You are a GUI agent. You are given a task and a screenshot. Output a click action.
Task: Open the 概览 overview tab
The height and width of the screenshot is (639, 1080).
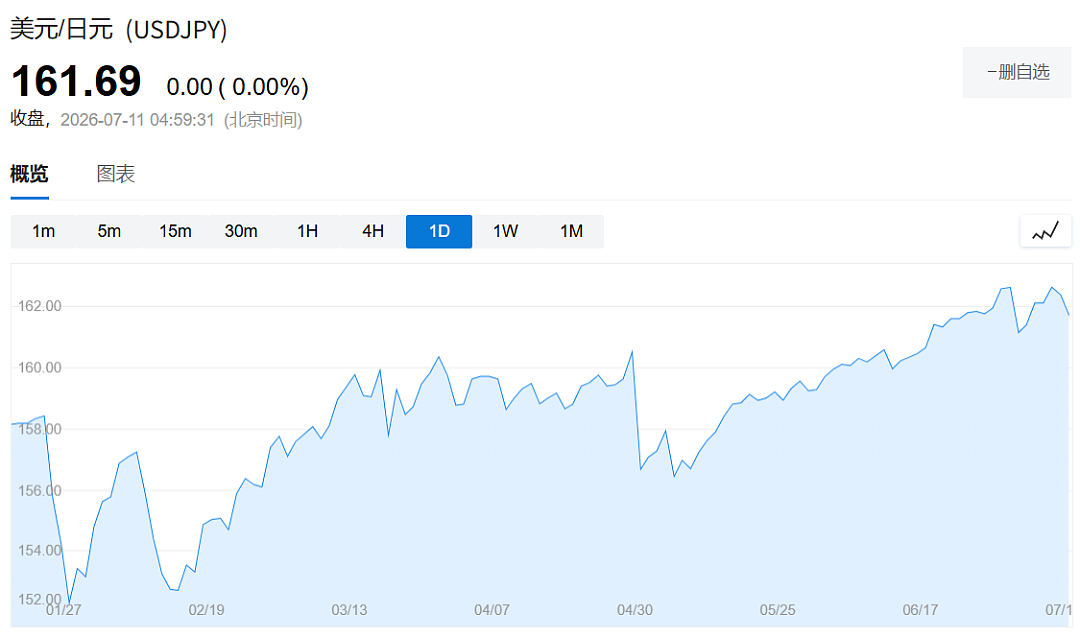coord(29,174)
